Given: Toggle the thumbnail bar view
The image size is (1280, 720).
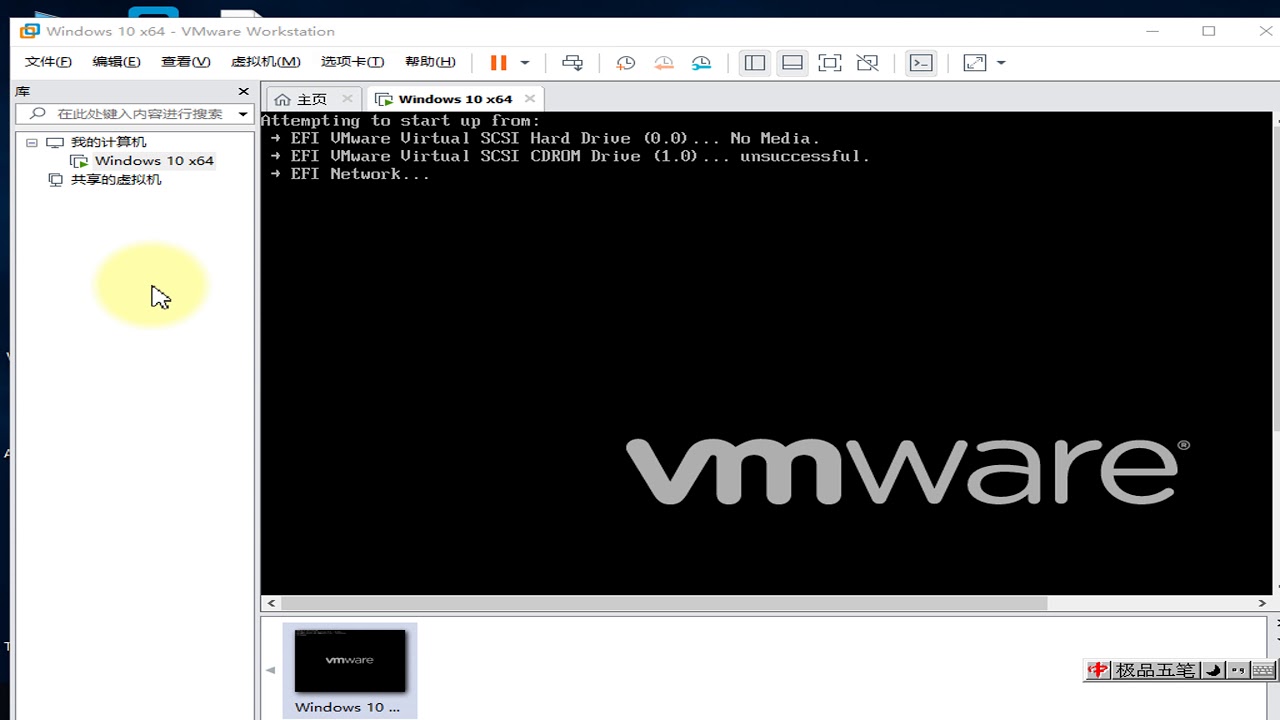Looking at the screenshot, I should point(792,63).
